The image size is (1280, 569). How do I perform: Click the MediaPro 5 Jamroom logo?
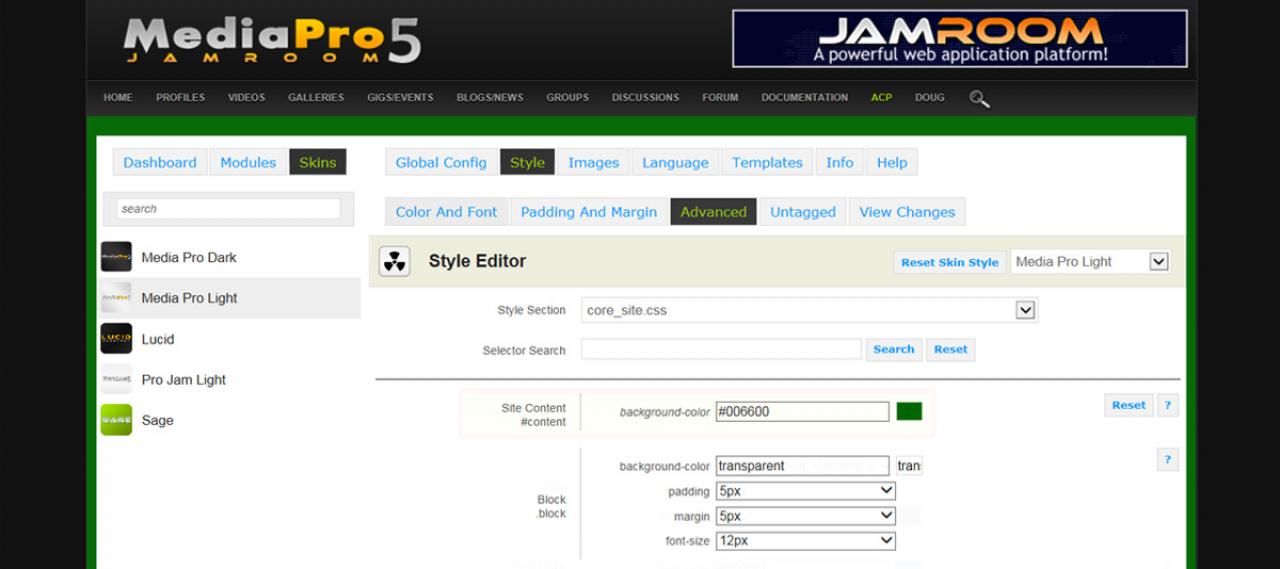coord(271,42)
